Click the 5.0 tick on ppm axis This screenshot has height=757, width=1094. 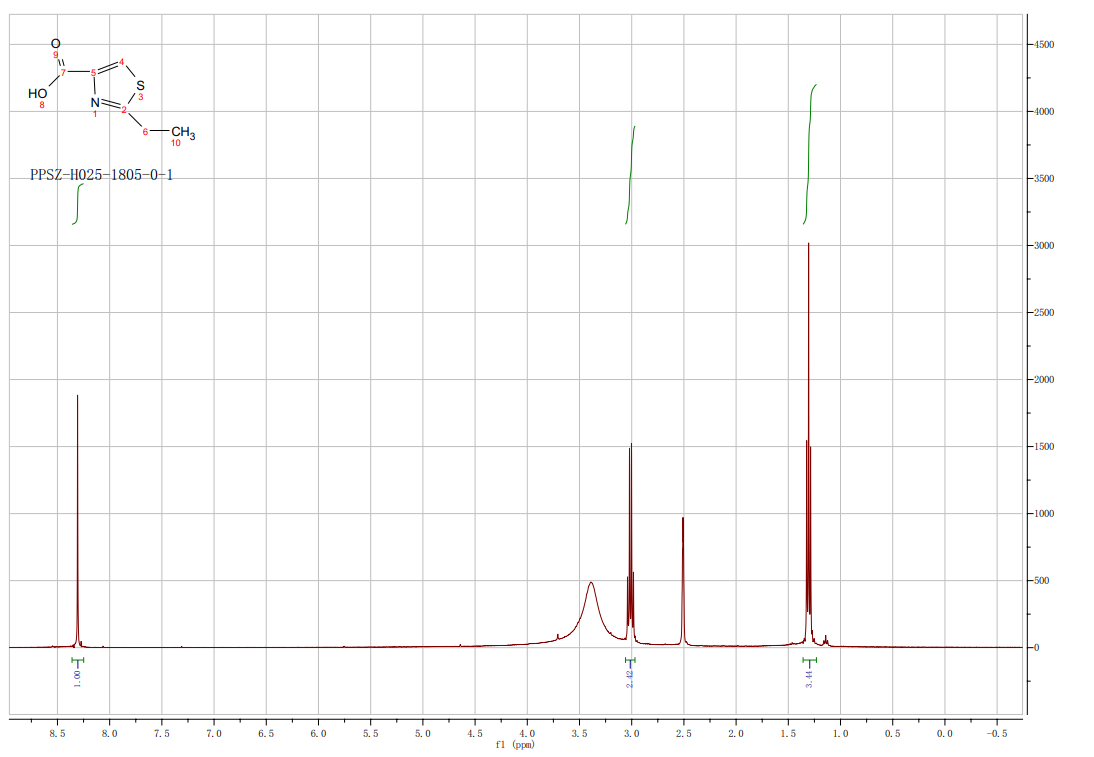(x=422, y=733)
